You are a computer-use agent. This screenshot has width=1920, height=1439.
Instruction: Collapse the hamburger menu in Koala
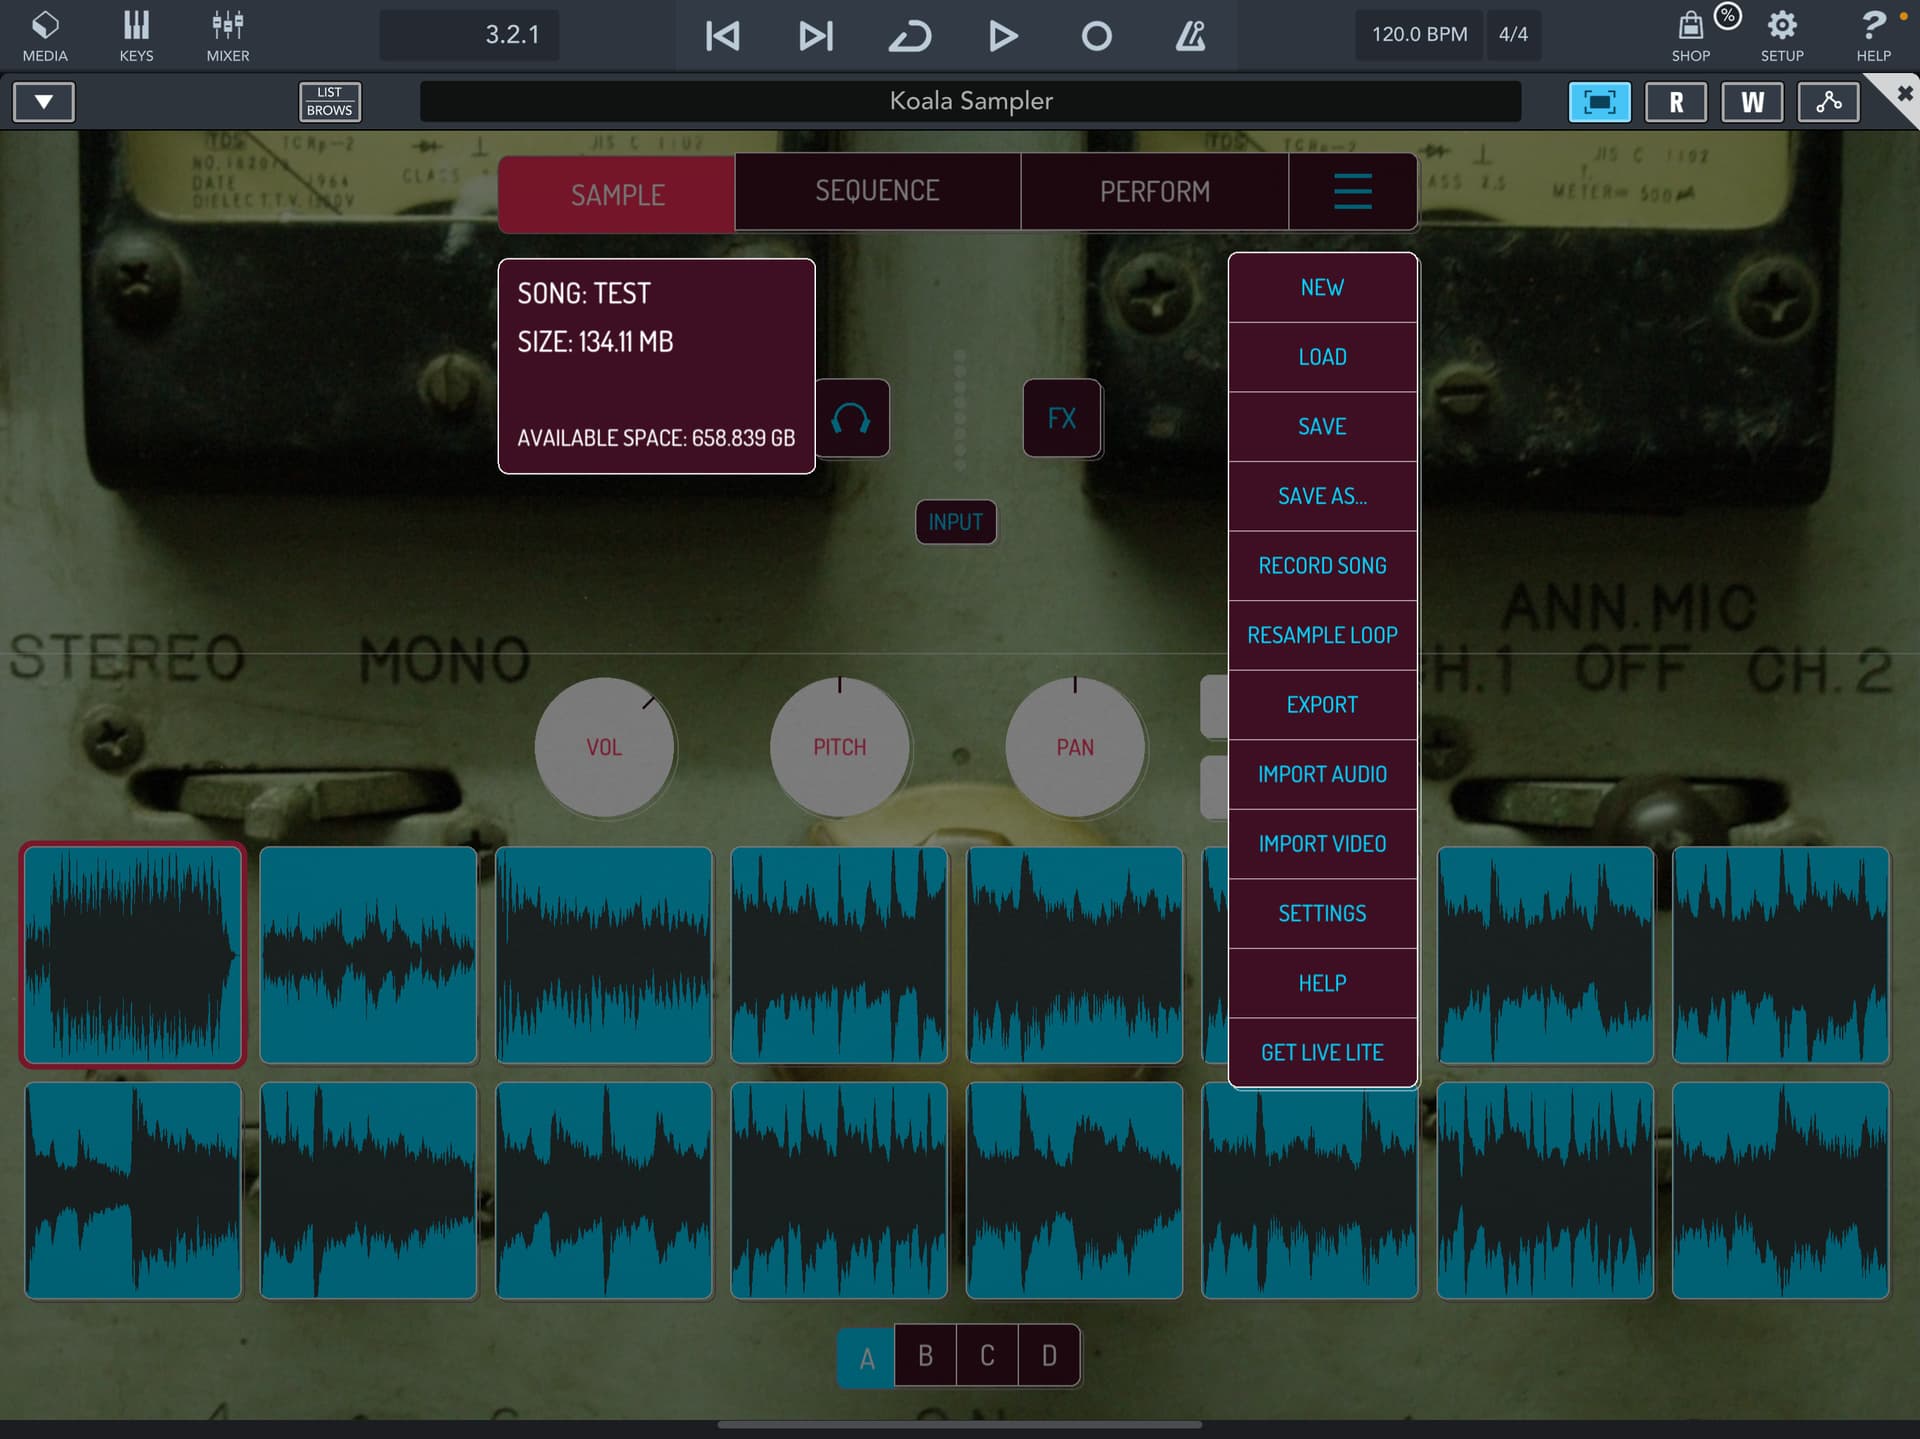(x=1352, y=191)
